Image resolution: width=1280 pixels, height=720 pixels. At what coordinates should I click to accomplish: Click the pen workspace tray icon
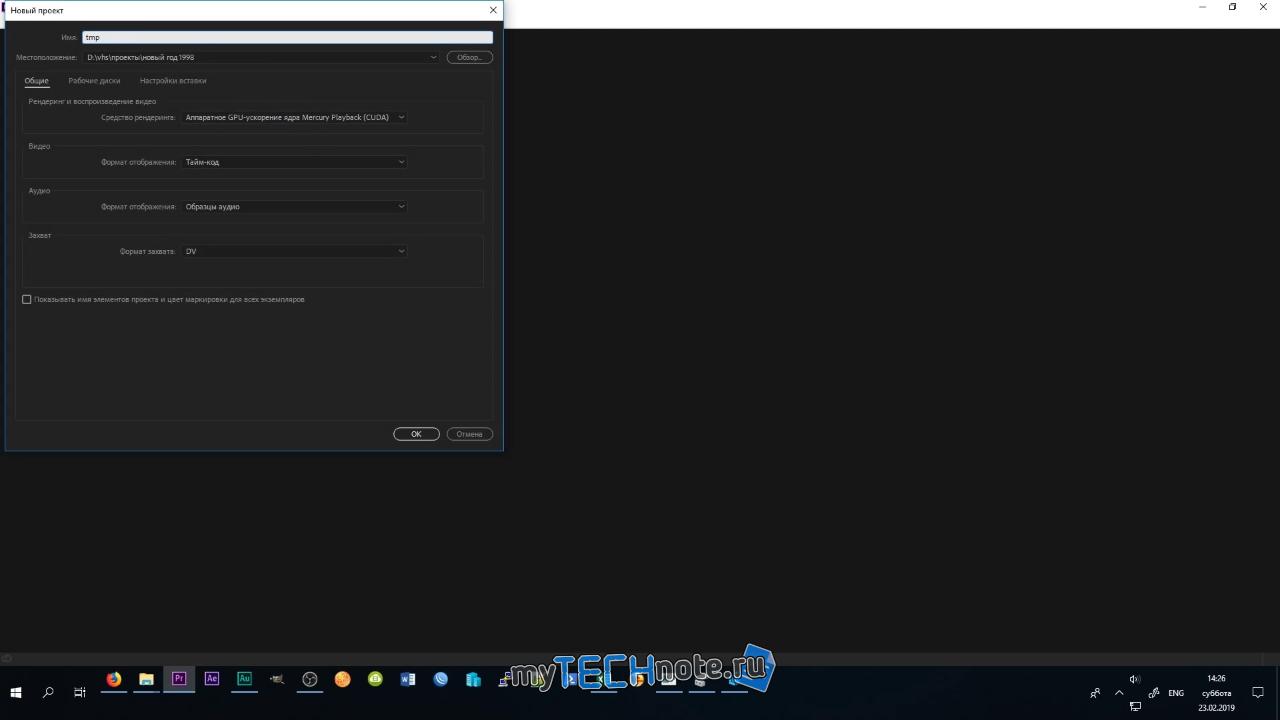[x=1154, y=692]
